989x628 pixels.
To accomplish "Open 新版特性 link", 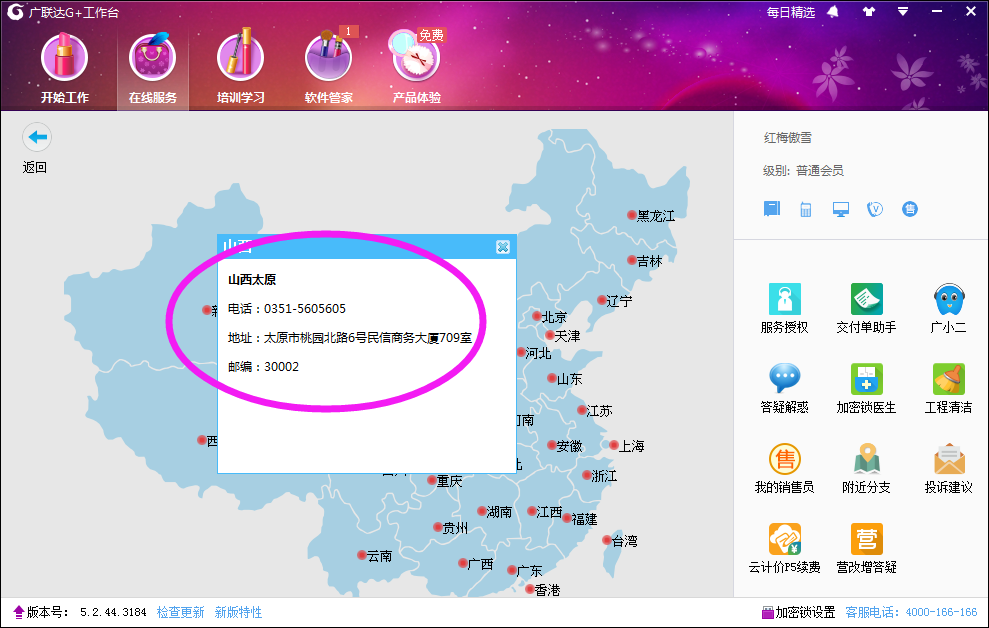I will pos(238,612).
